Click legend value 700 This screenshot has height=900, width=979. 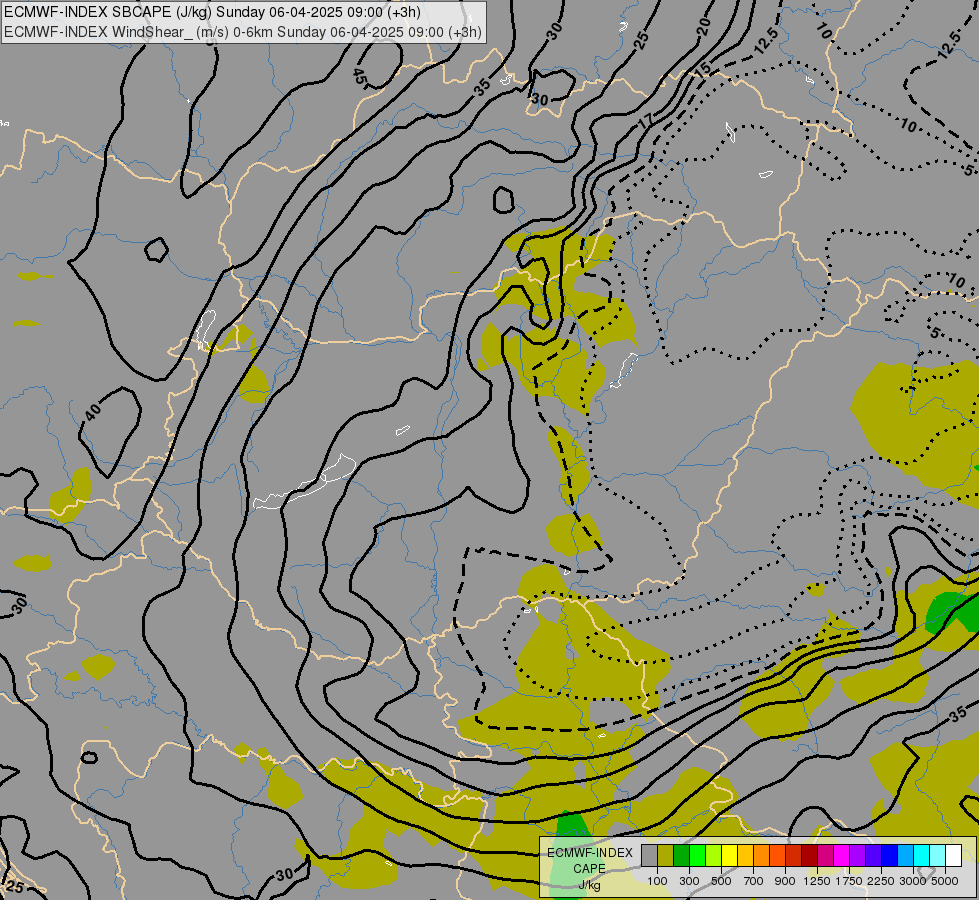pos(754,881)
